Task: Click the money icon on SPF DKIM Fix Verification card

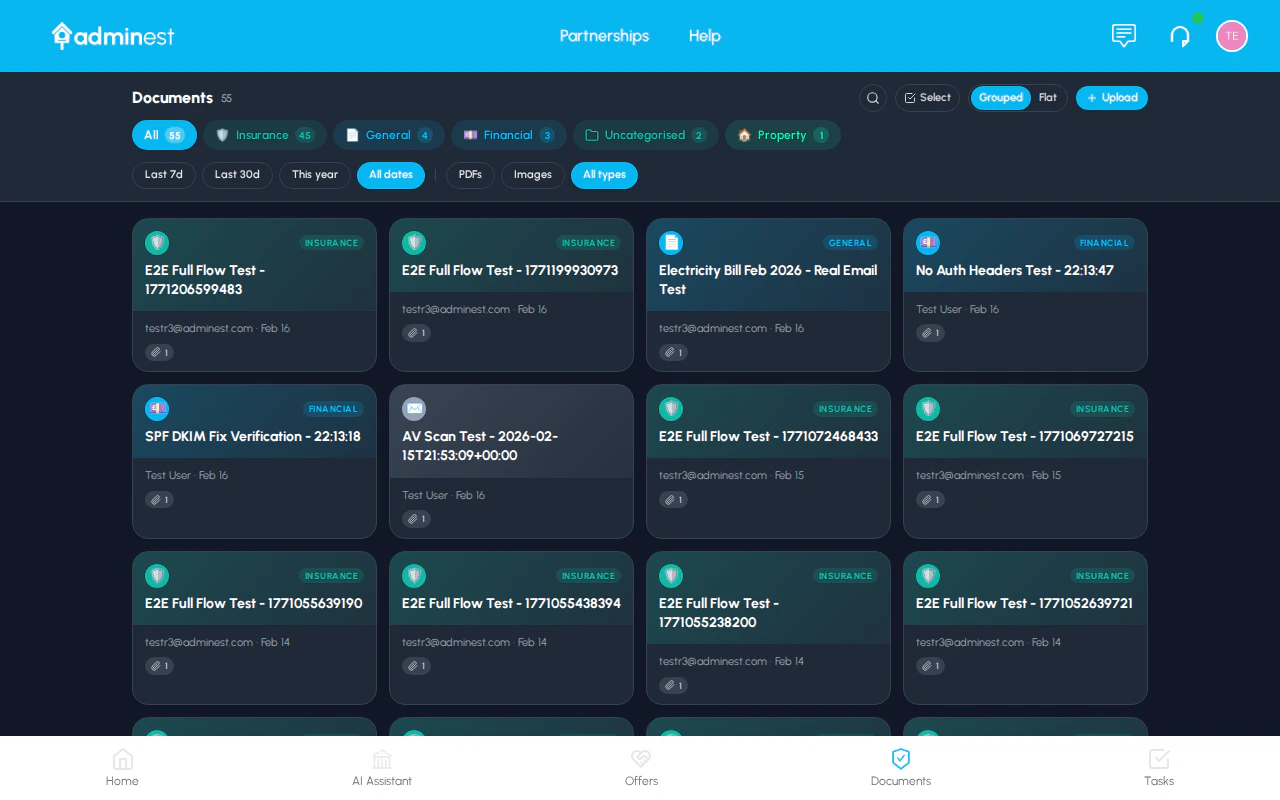Action: pos(157,409)
